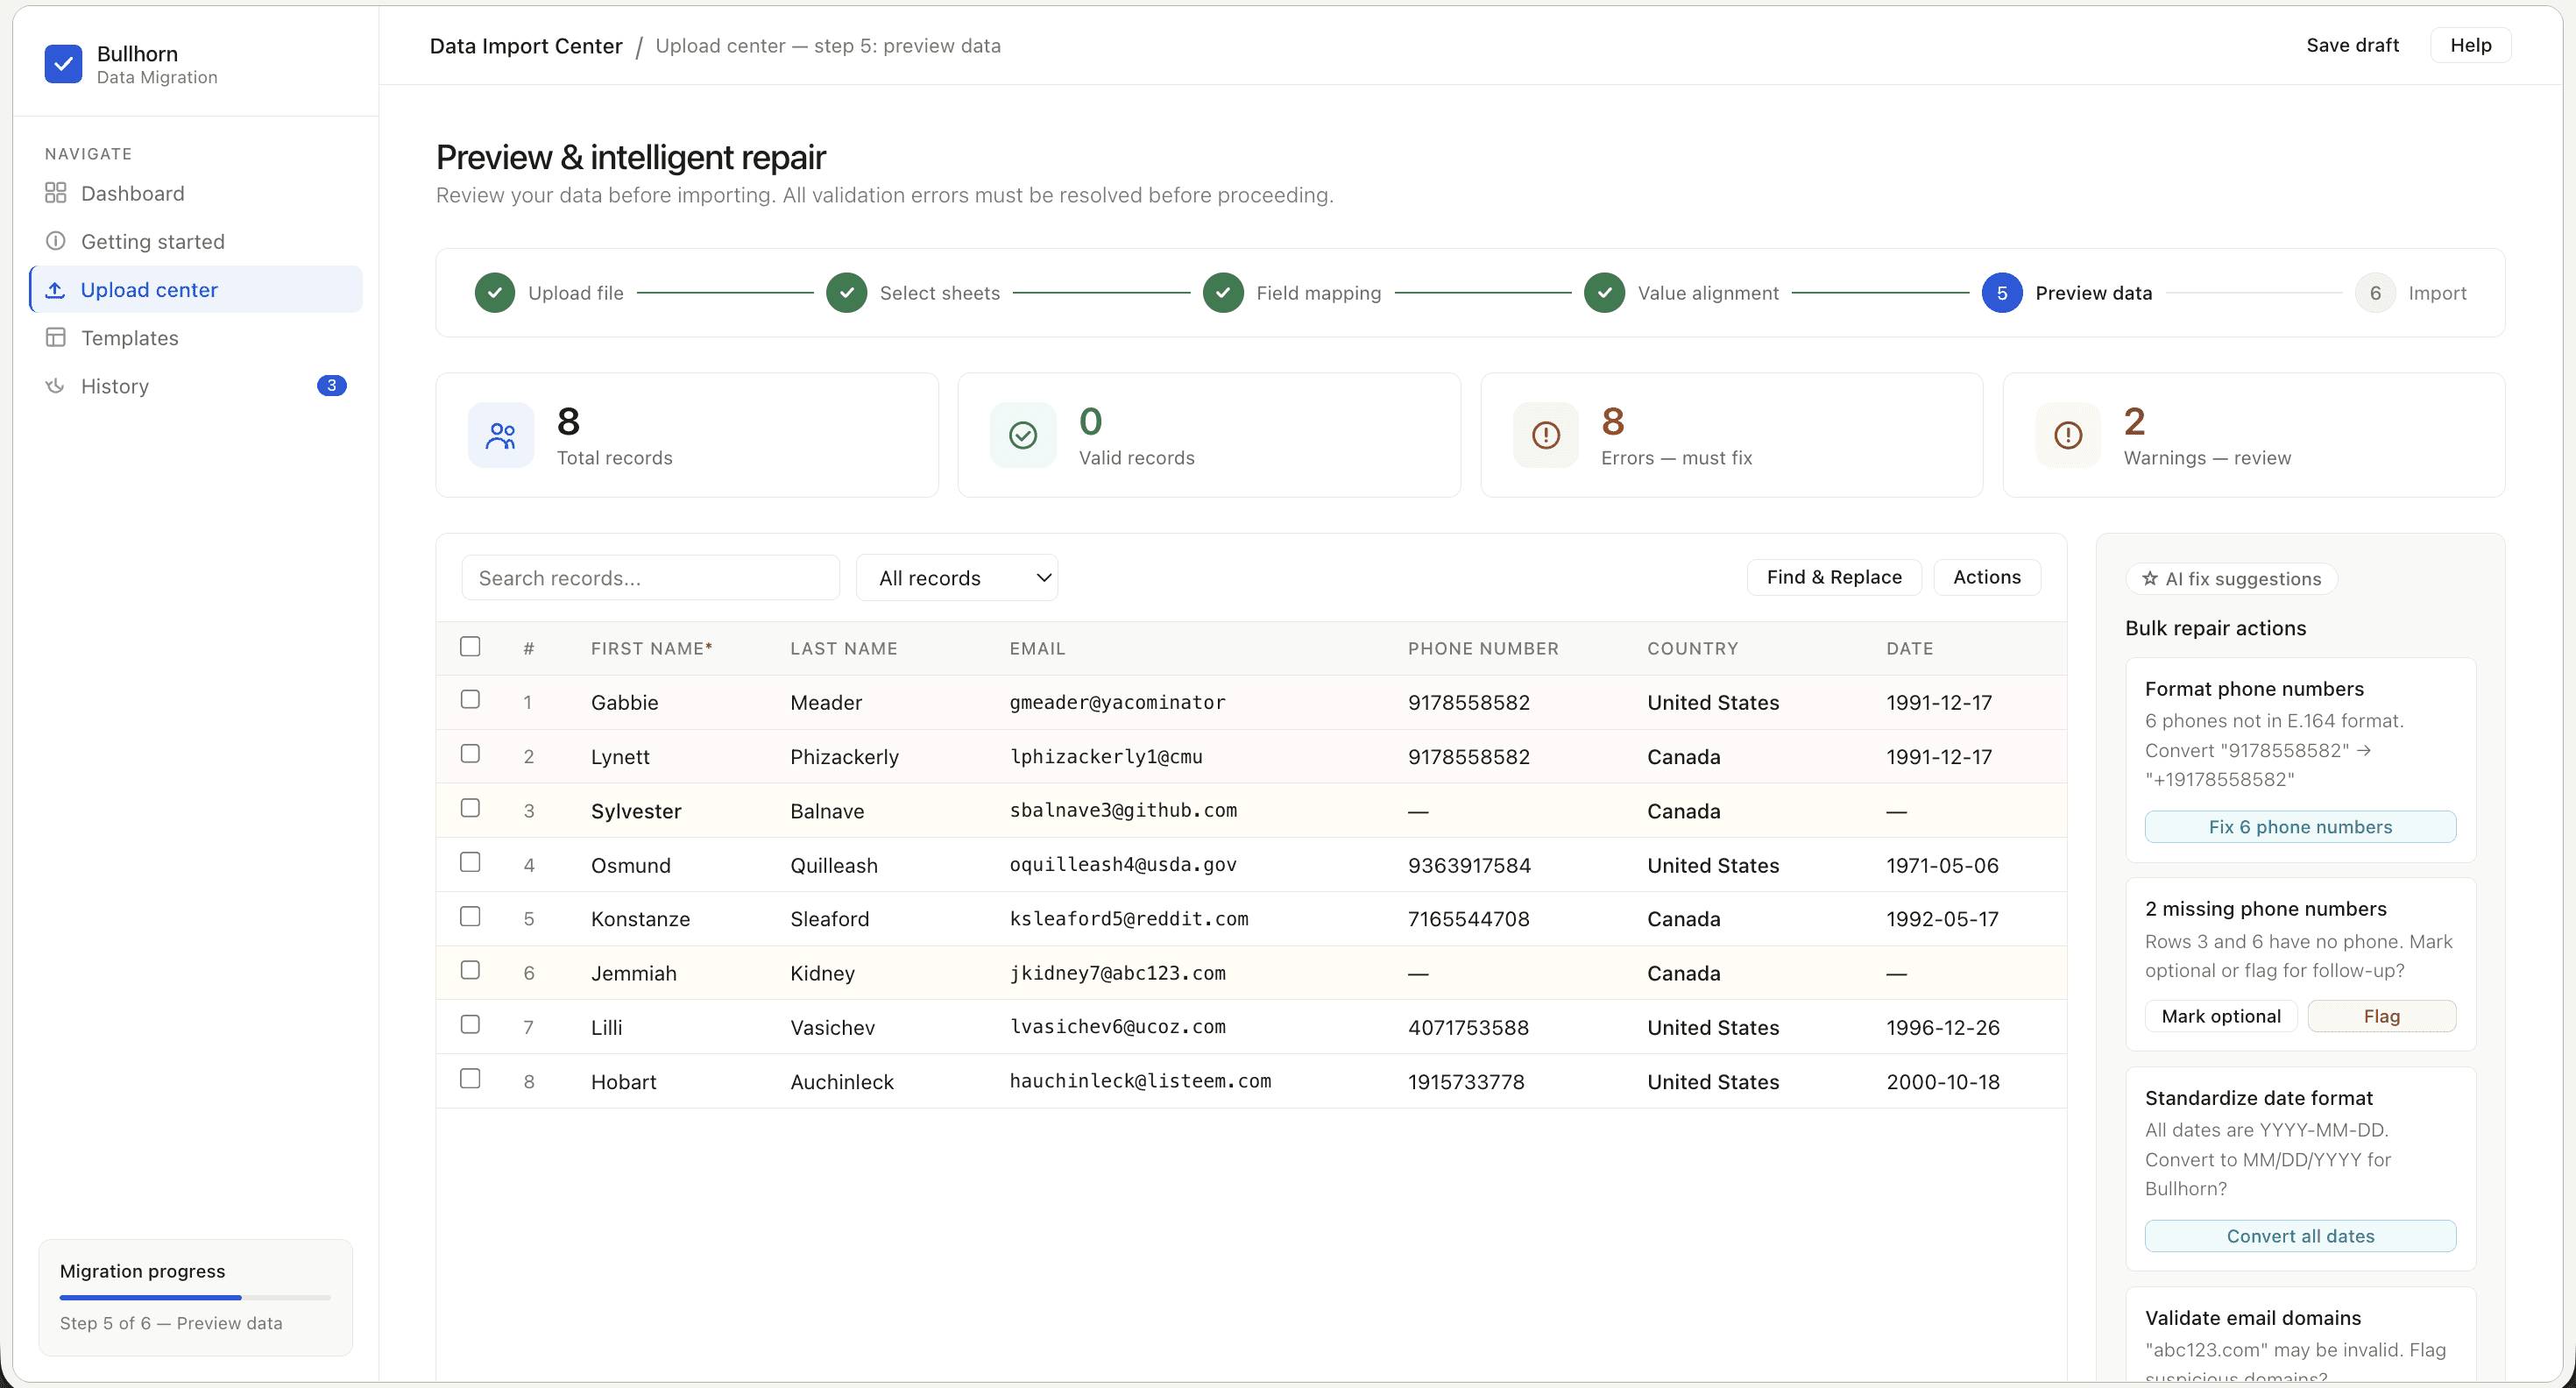The width and height of the screenshot is (2576, 1388).
Task: Click Fix 6 phone numbers button
Action: pos(2300,827)
